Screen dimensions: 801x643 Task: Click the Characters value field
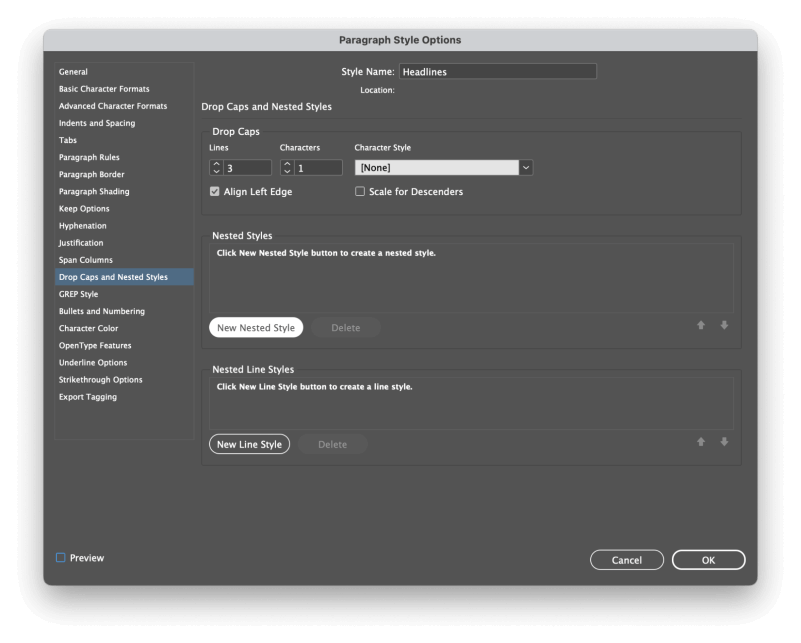pyautogui.click(x=318, y=168)
